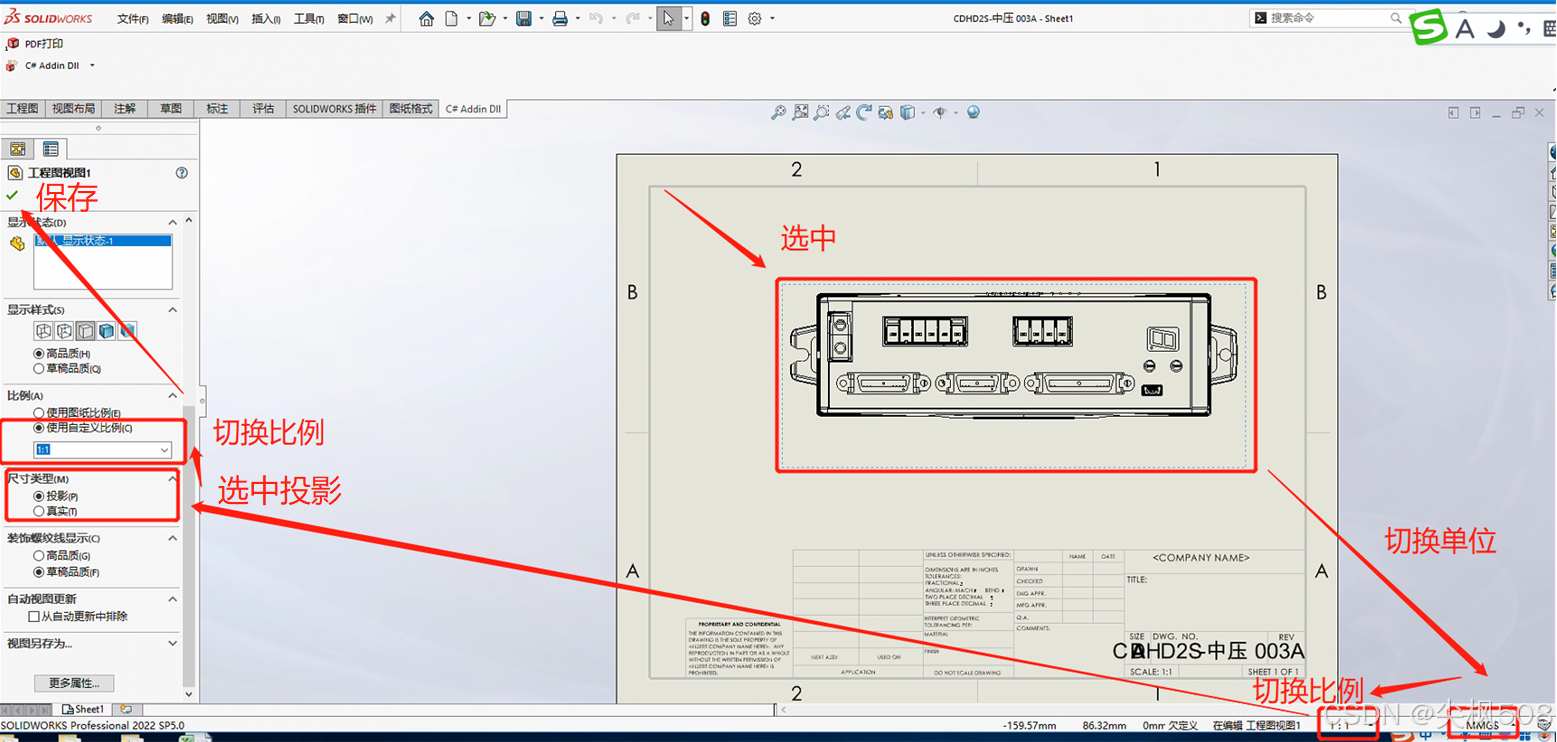
Task: Open the 窗口(W) menu
Action: (355, 19)
